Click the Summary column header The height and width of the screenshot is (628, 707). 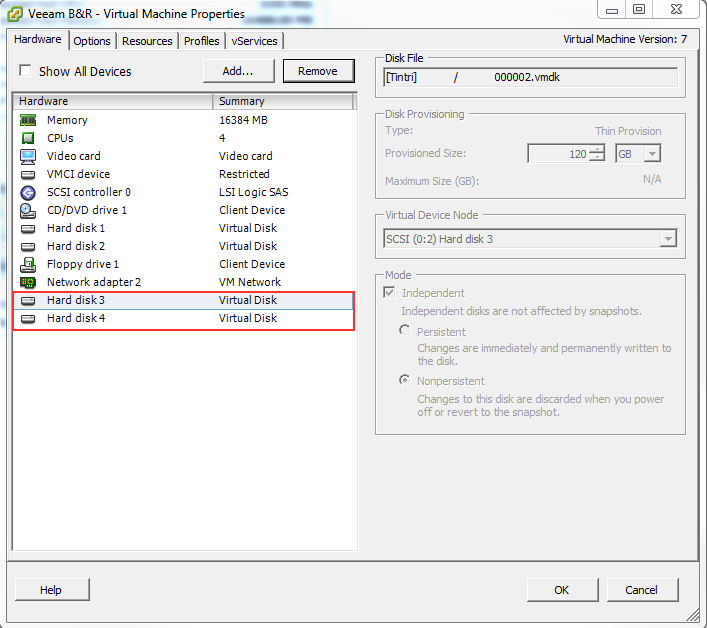coord(283,101)
